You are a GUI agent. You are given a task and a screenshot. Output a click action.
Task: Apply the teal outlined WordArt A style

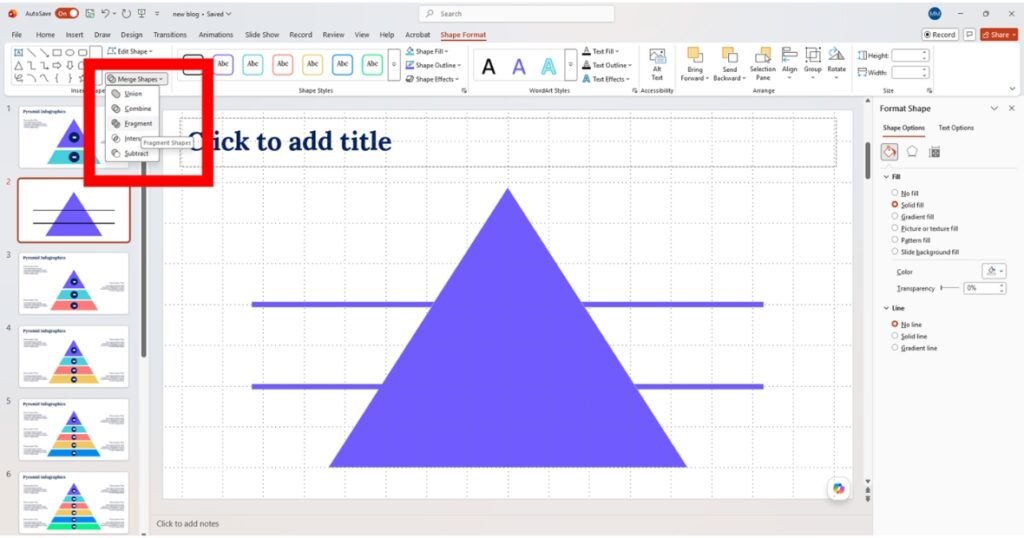[549, 66]
